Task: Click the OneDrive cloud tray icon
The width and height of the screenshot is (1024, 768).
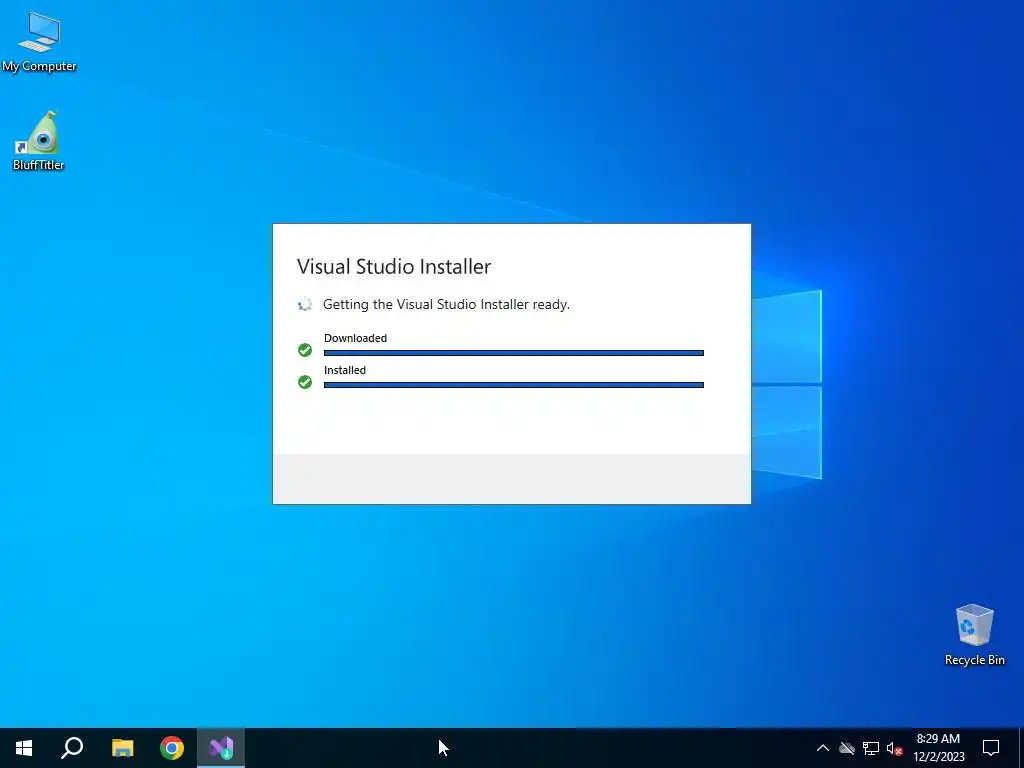Action: coord(847,748)
